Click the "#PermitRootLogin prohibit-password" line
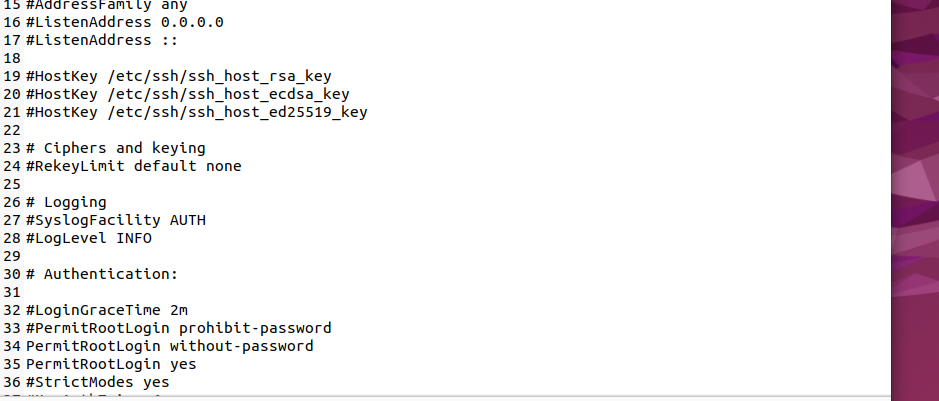Screen dimensions: 939x401 [x=178, y=328]
